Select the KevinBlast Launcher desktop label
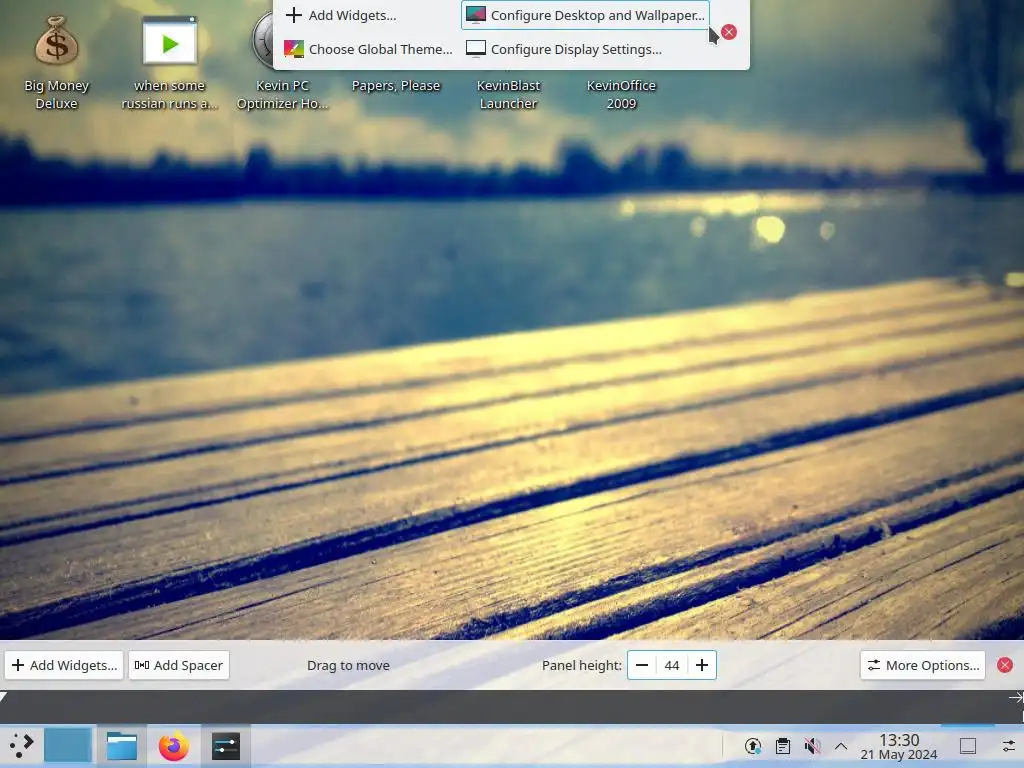Screen dimensions: 1024x768 tap(509, 94)
